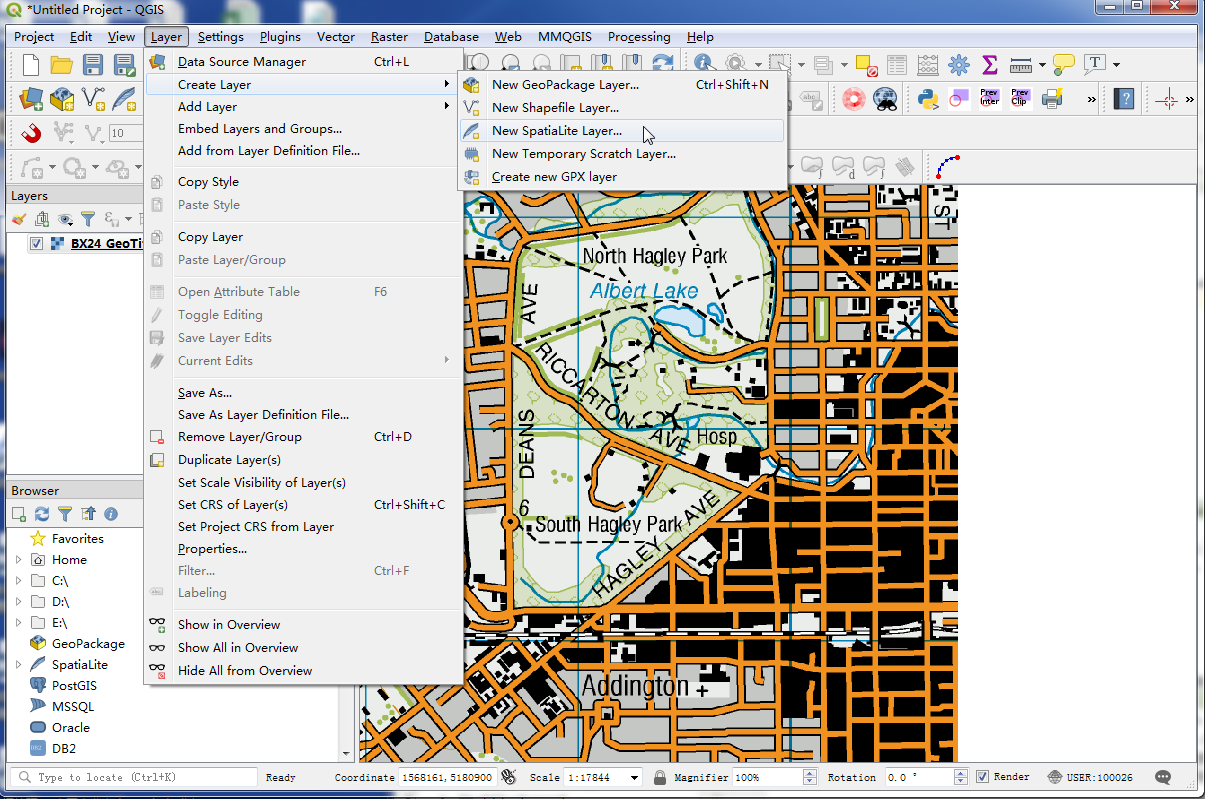This screenshot has height=799, width=1205.
Task: Click the Save Project As icon
Action: (124, 66)
